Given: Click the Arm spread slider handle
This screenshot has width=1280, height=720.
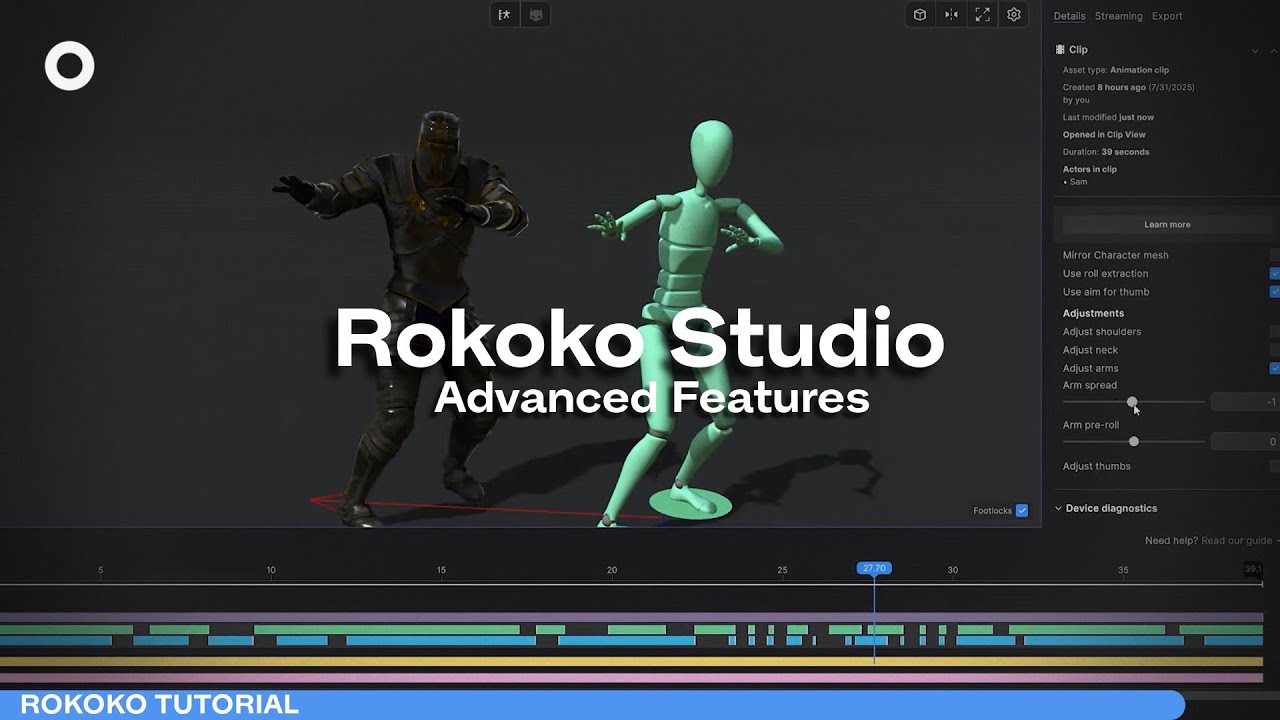Looking at the screenshot, I should (1132, 402).
